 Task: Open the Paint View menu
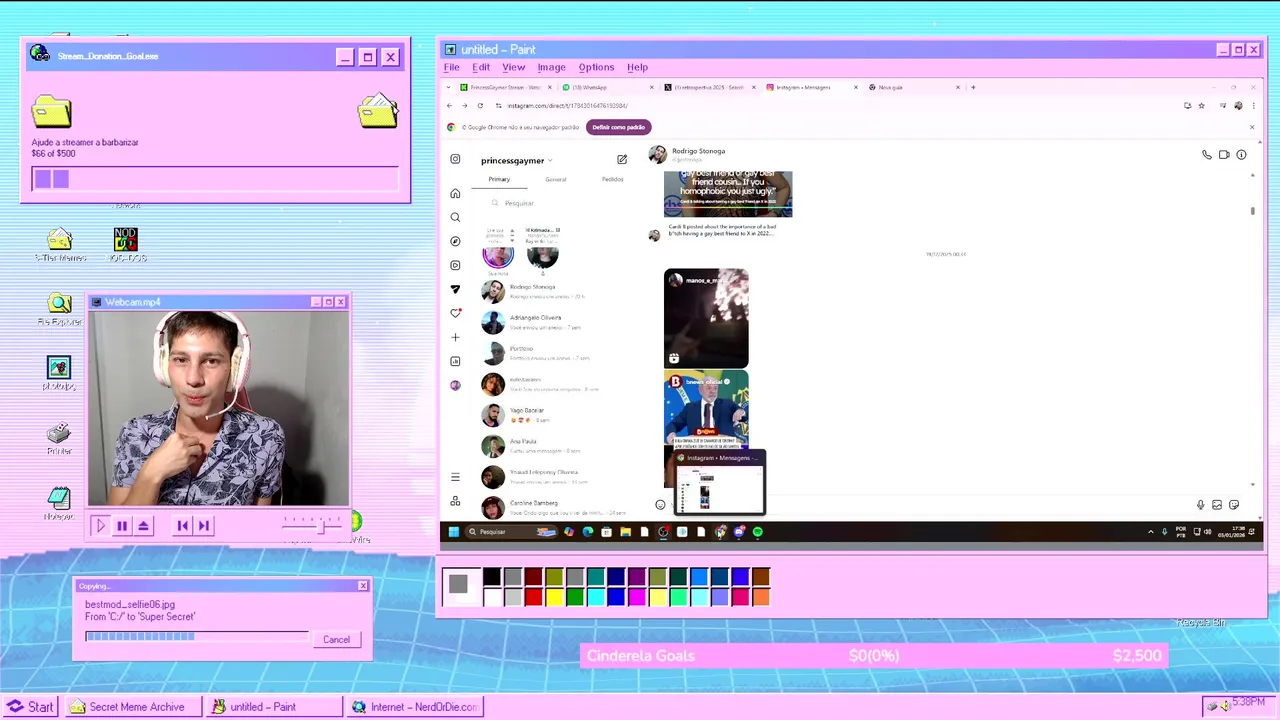pyautogui.click(x=513, y=67)
